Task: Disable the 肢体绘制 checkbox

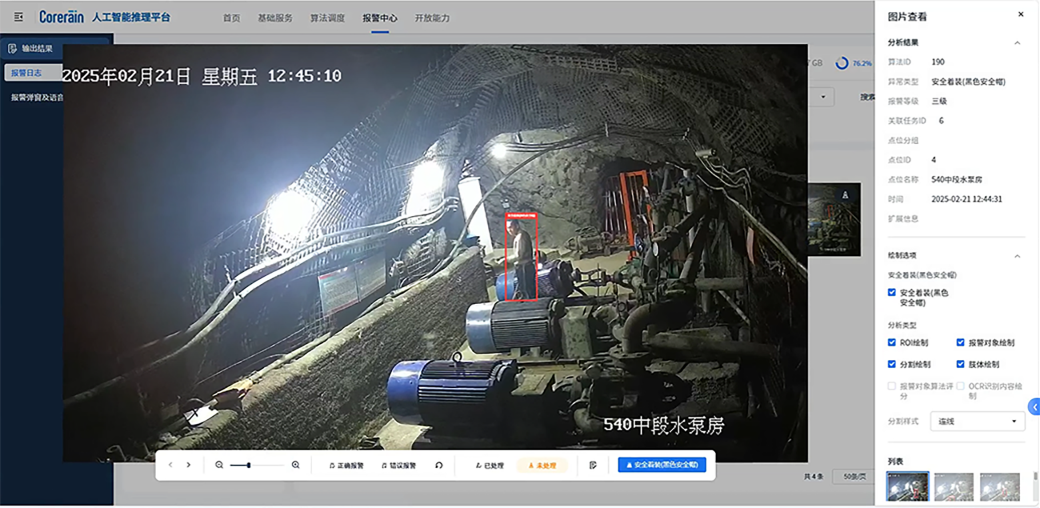Action: [x=960, y=364]
